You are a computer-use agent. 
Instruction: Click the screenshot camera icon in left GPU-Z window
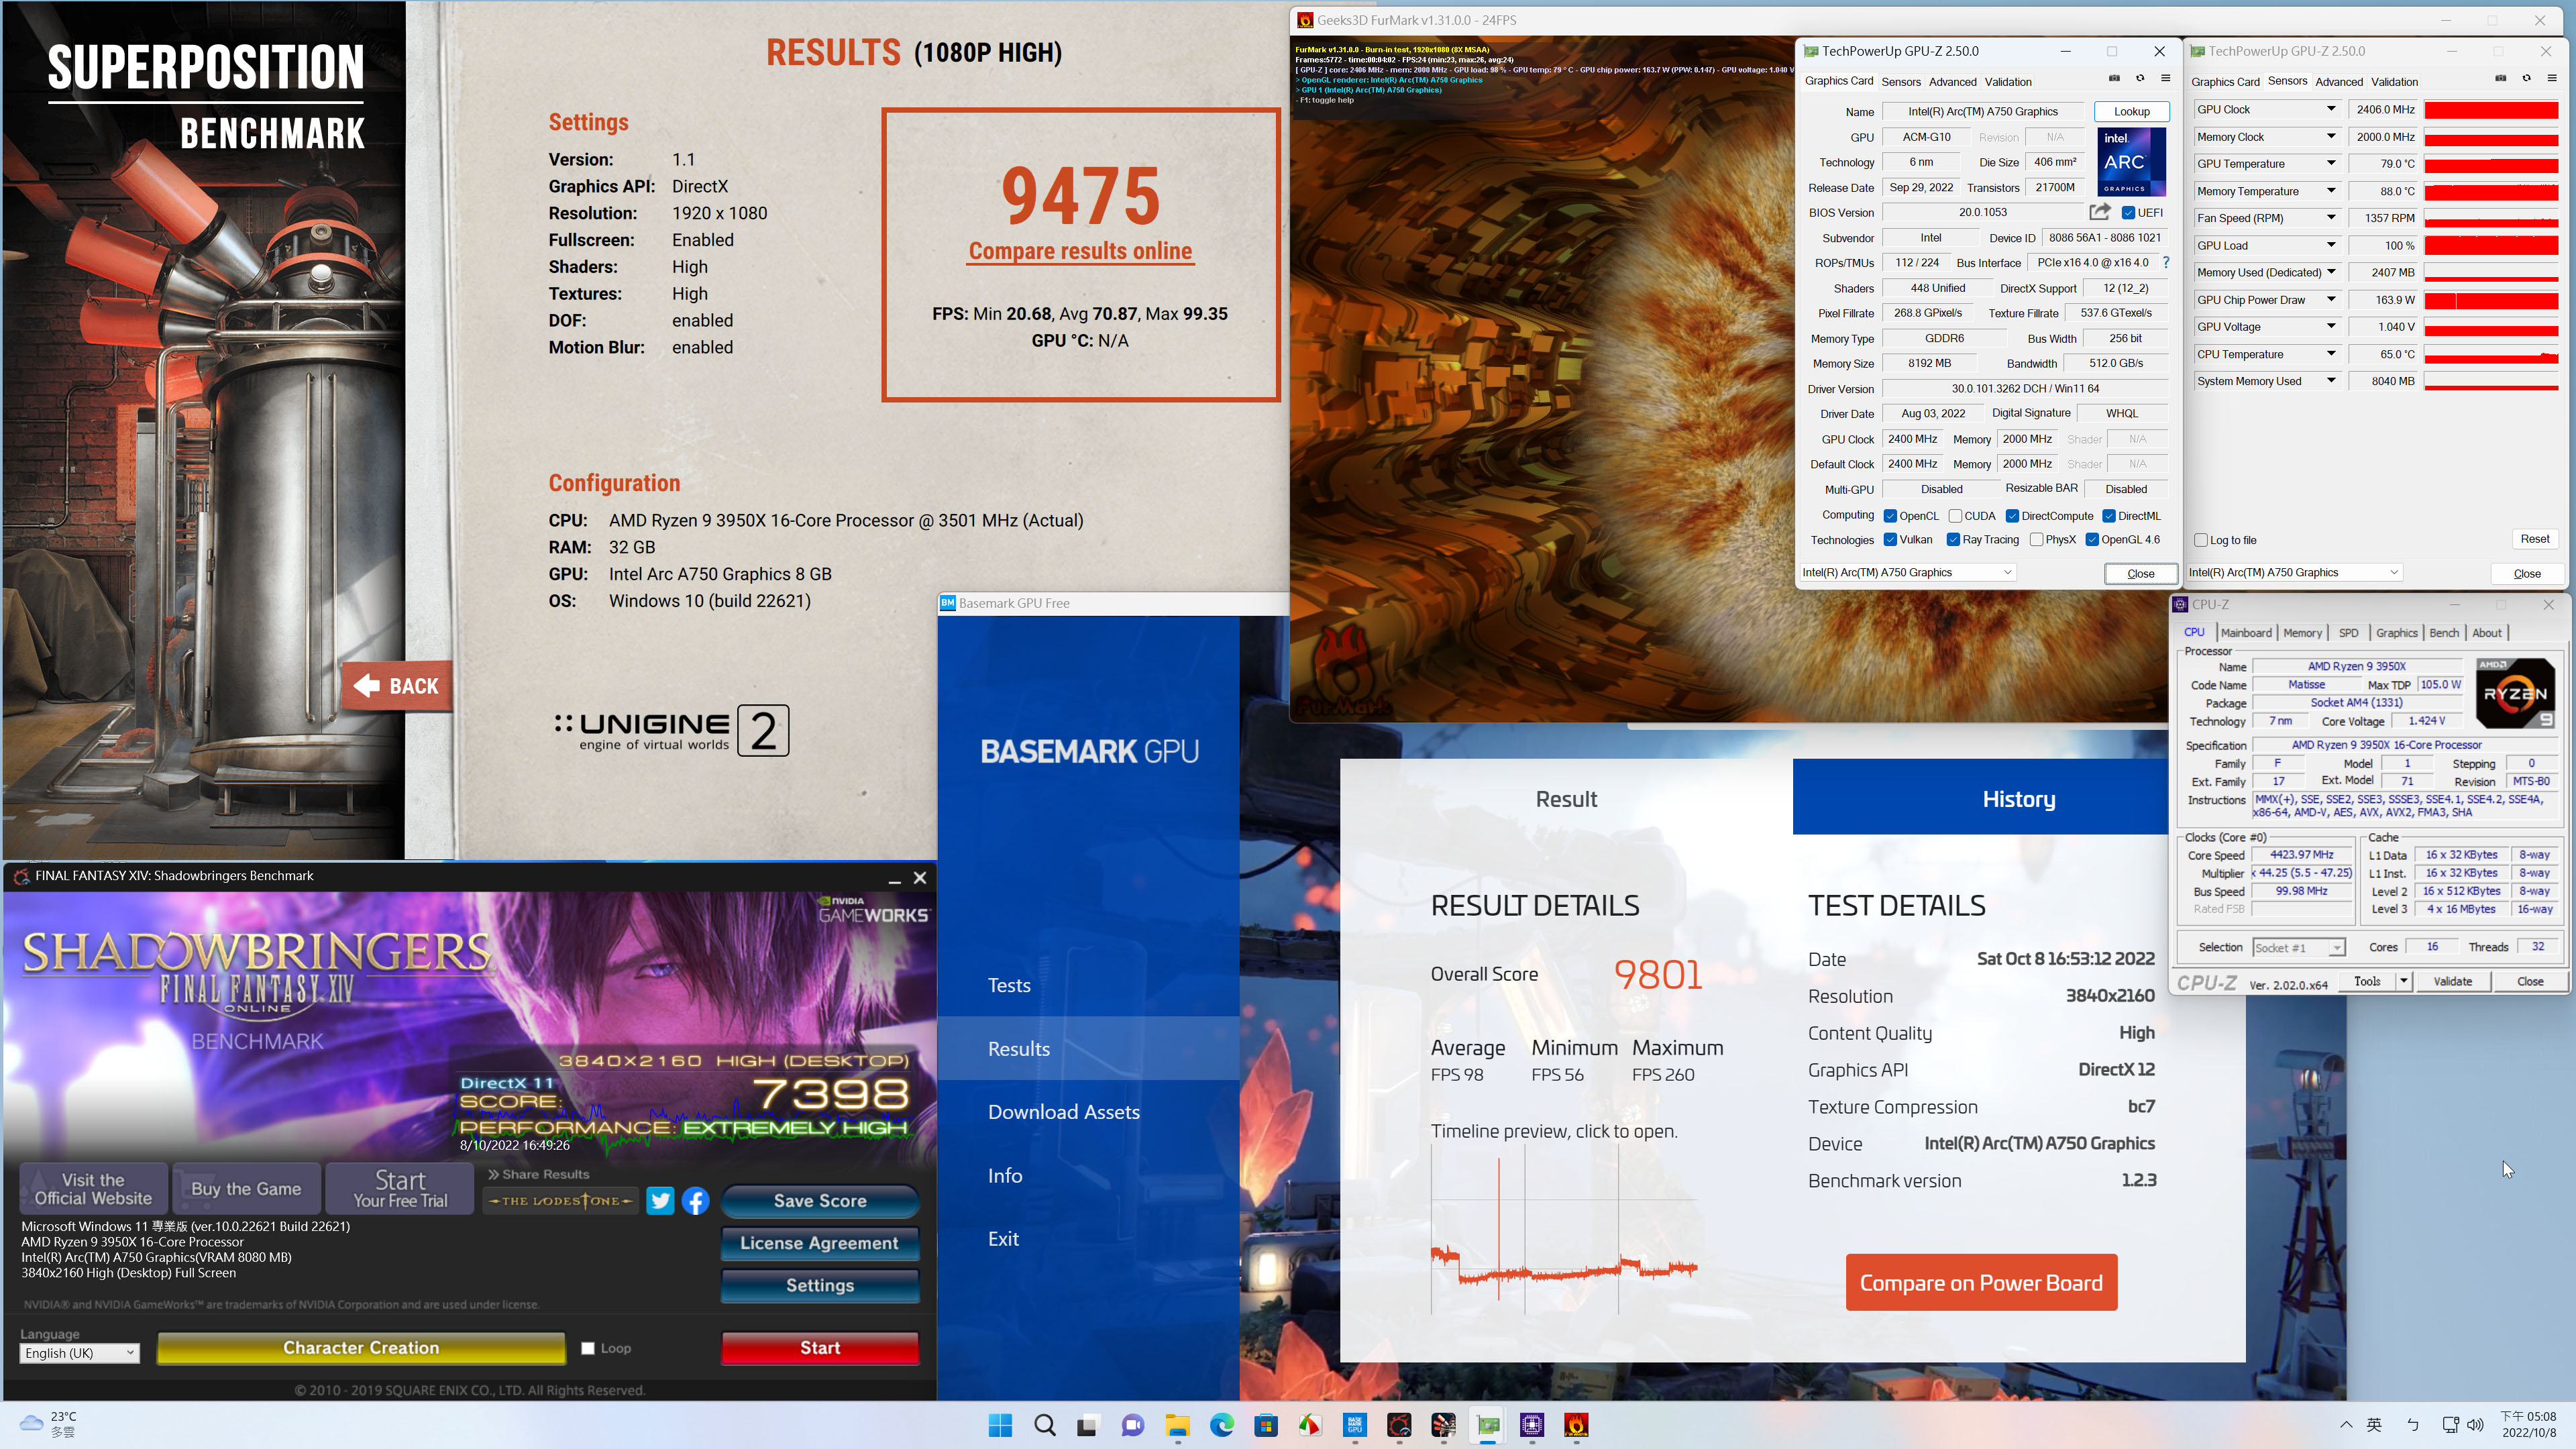(x=2114, y=79)
